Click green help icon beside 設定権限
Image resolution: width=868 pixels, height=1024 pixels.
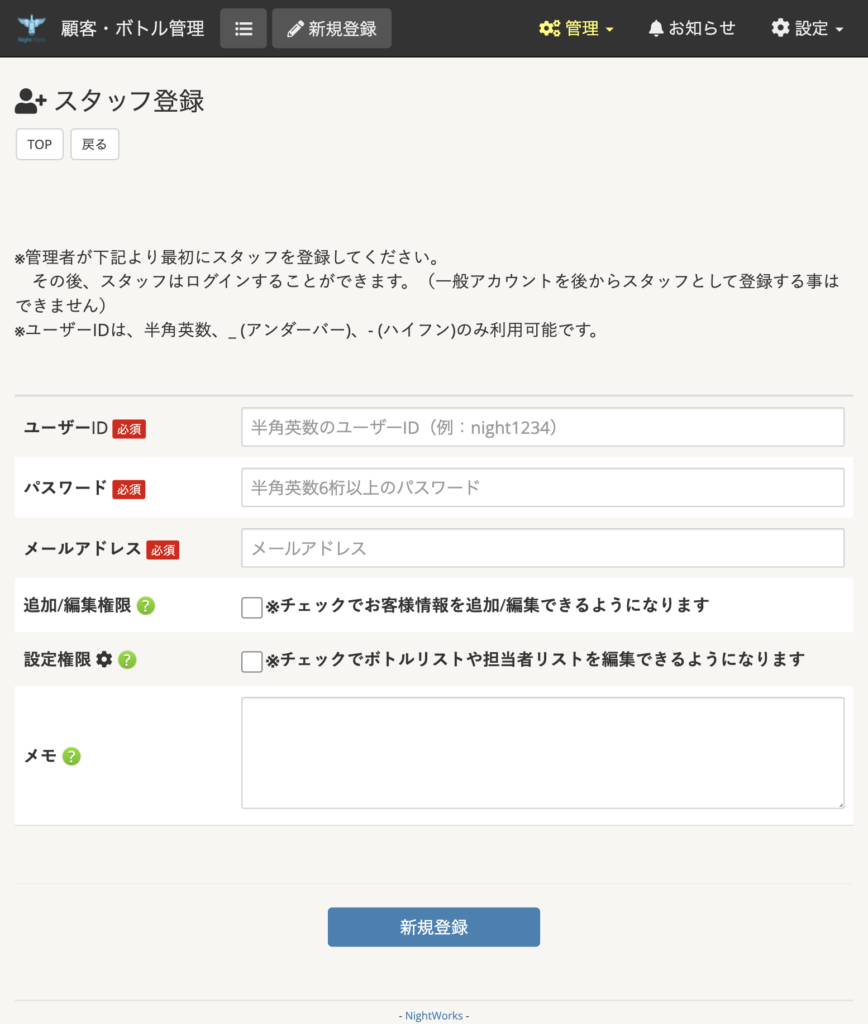(127, 660)
